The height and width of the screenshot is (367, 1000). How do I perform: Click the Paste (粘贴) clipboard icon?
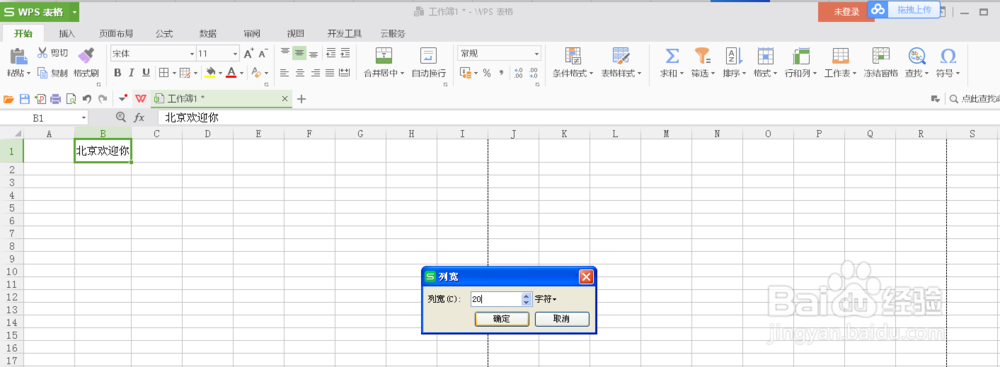pyautogui.click(x=18, y=56)
